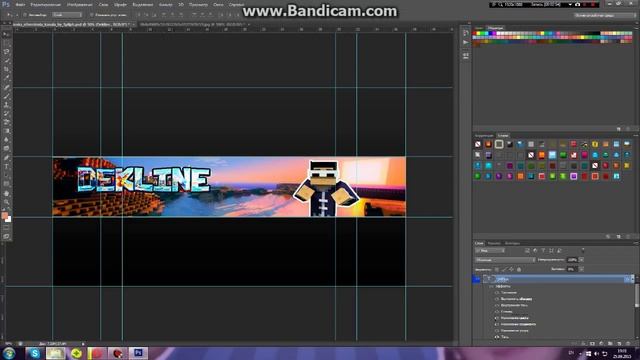The image size is (640, 360).
Task: Toggle visibility of all layer Effects
Action: [491, 287]
